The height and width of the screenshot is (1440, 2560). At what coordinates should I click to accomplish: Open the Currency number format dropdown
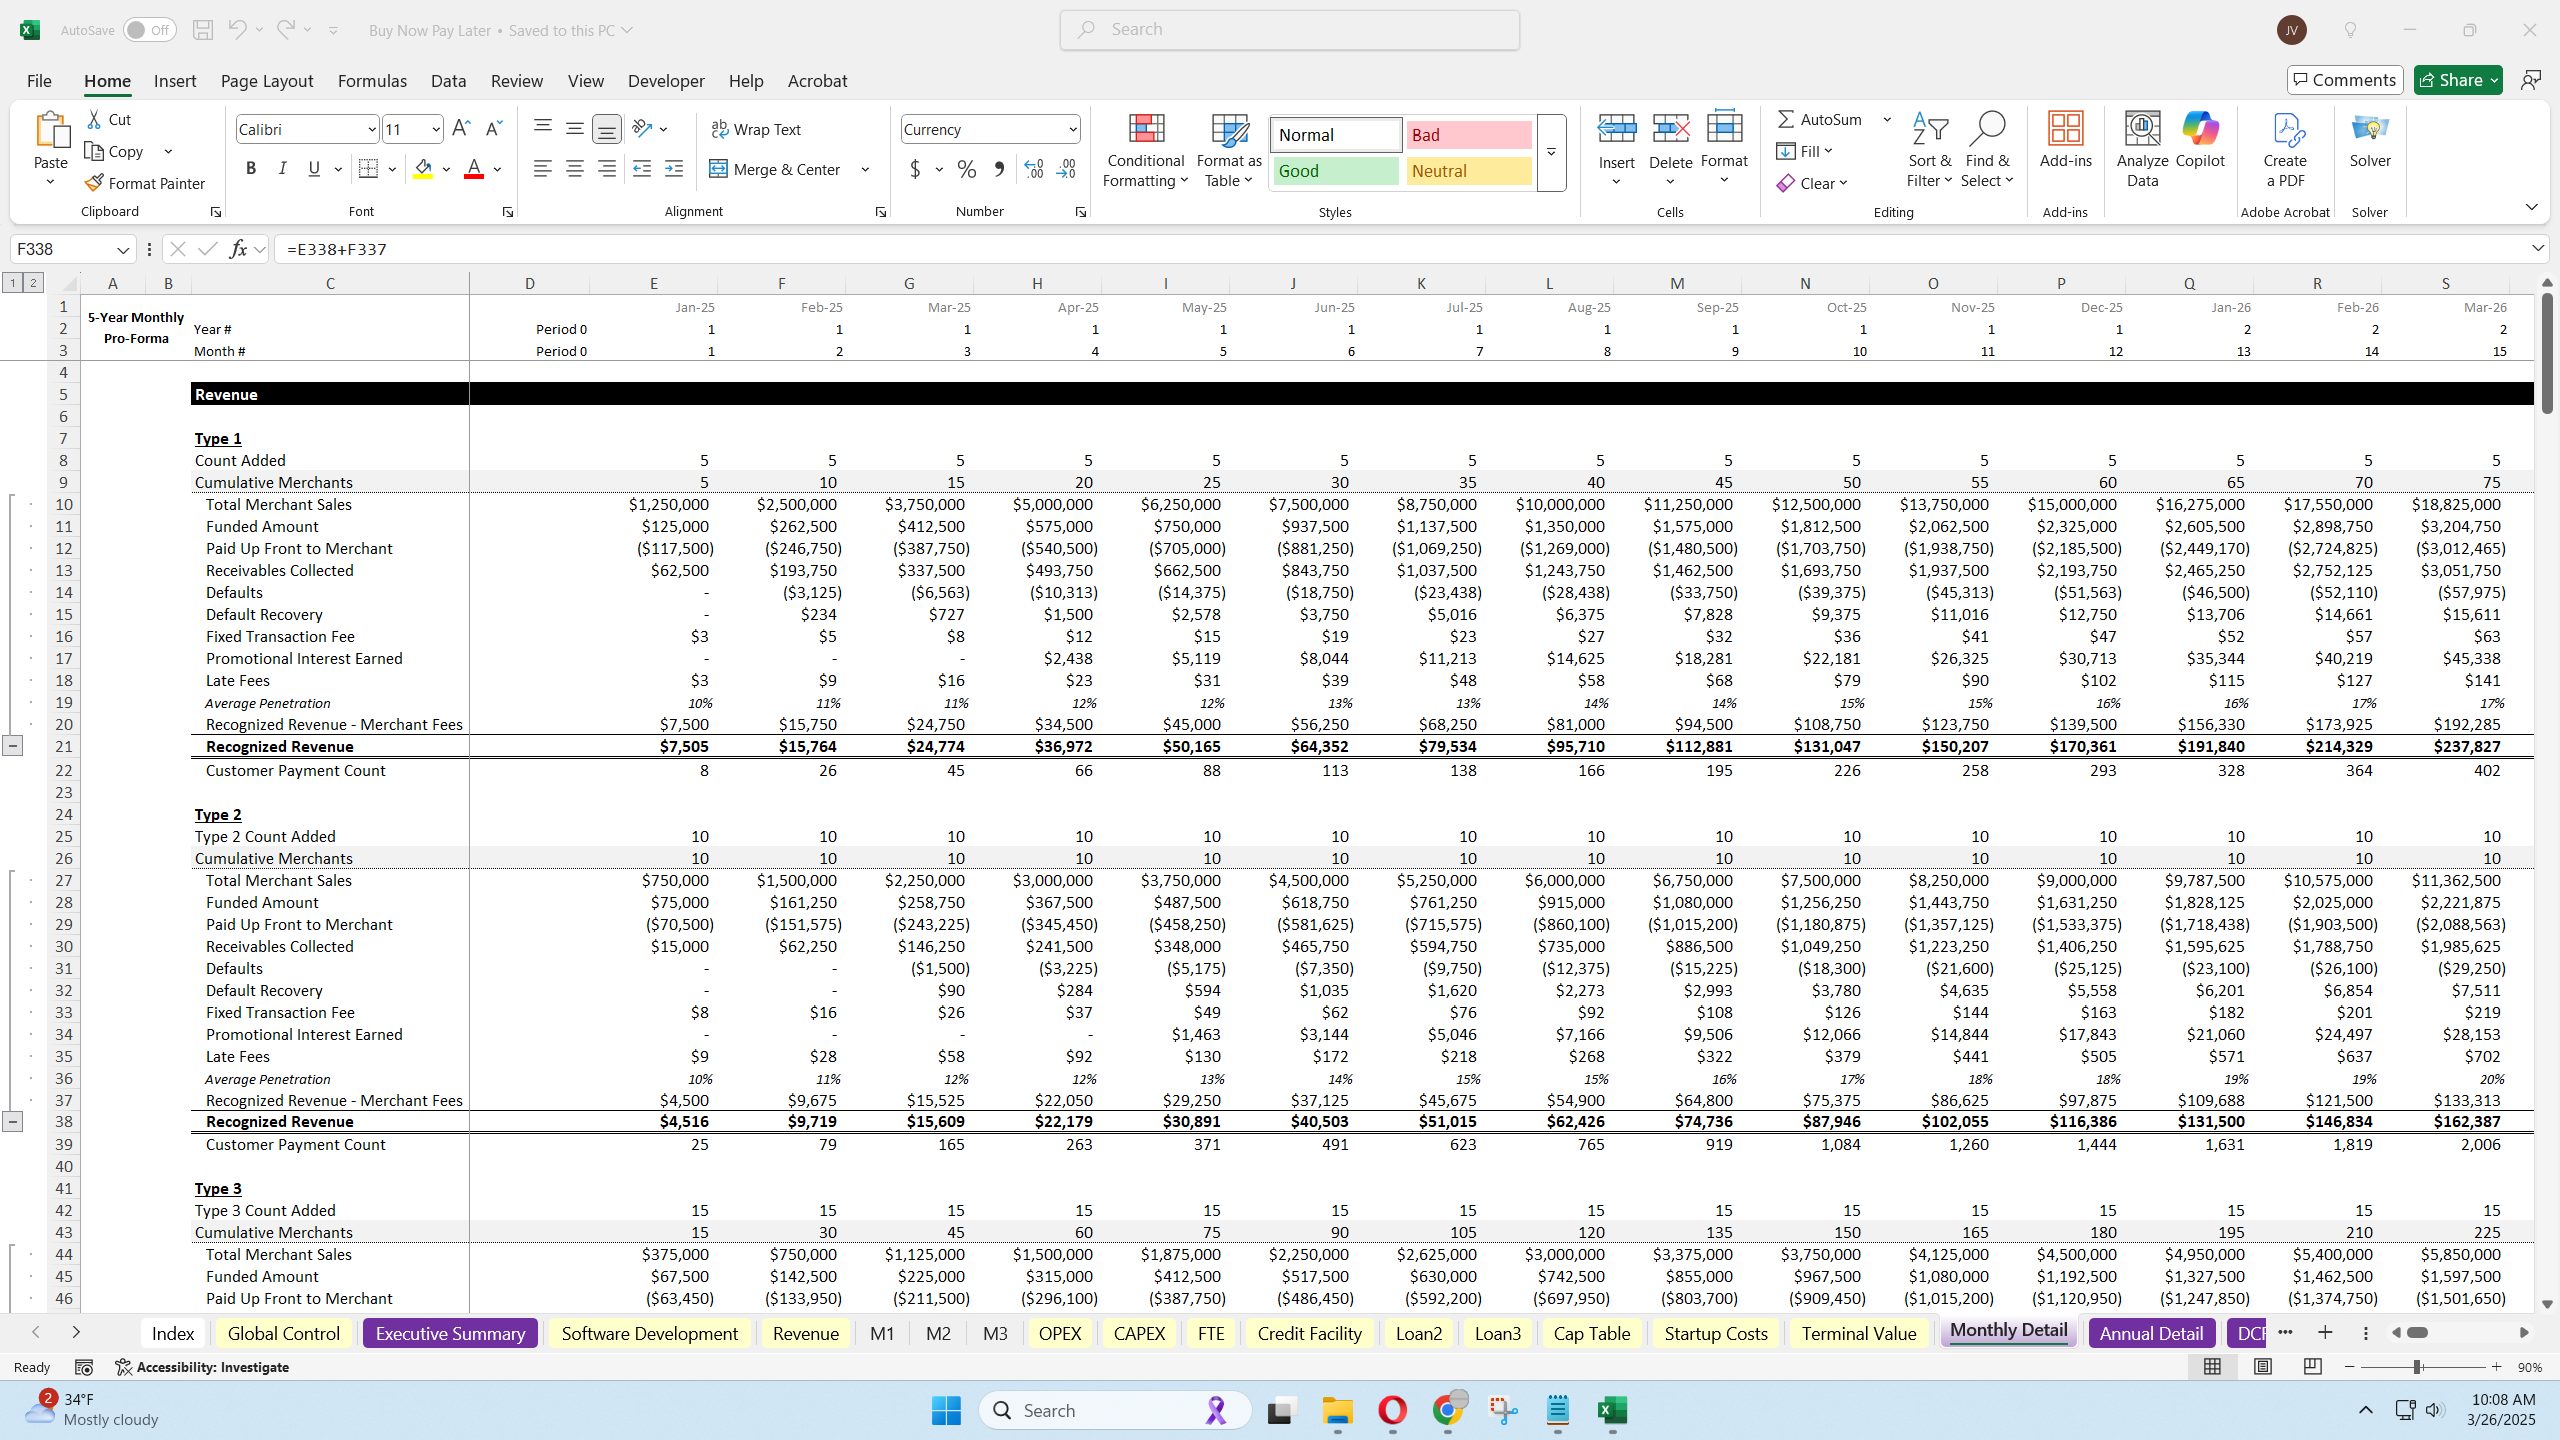click(x=1072, y=129)
